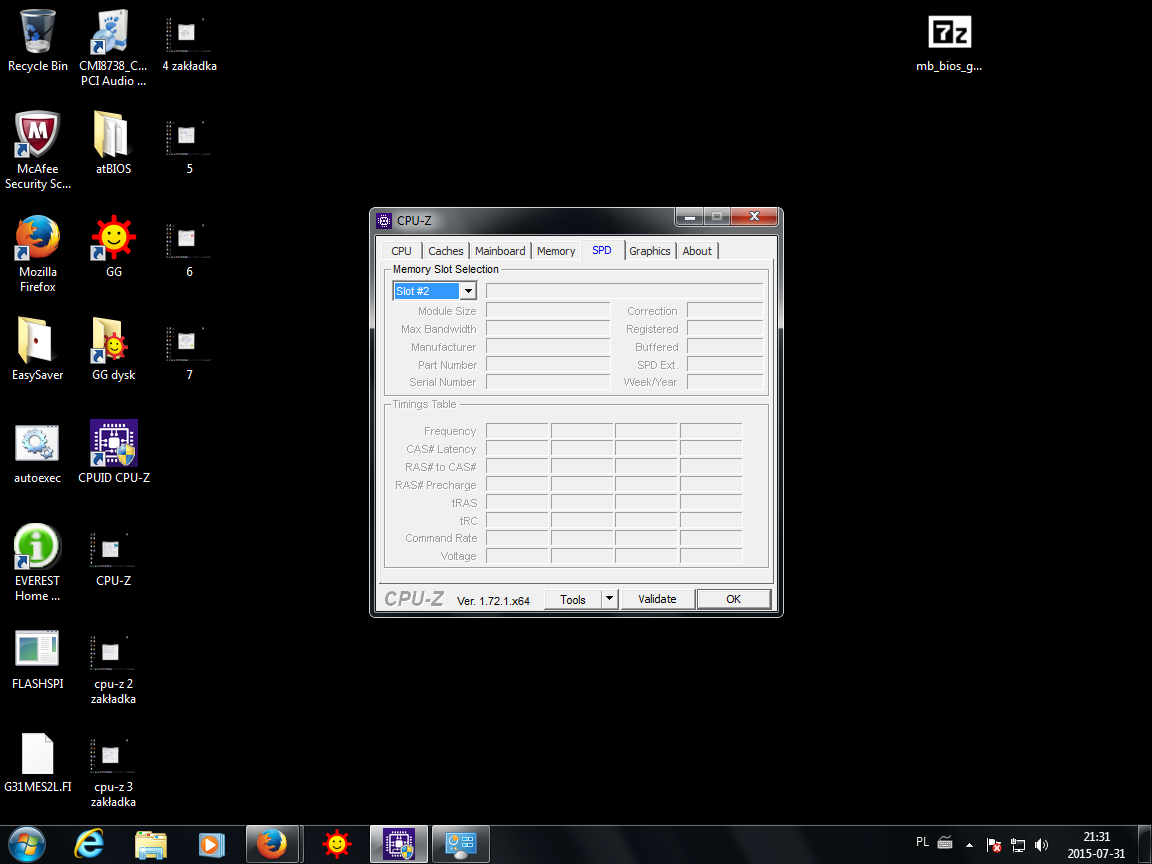Open the desktop image file named 5
Viewport: 1152px width, 864px height.
coord(189,145)
